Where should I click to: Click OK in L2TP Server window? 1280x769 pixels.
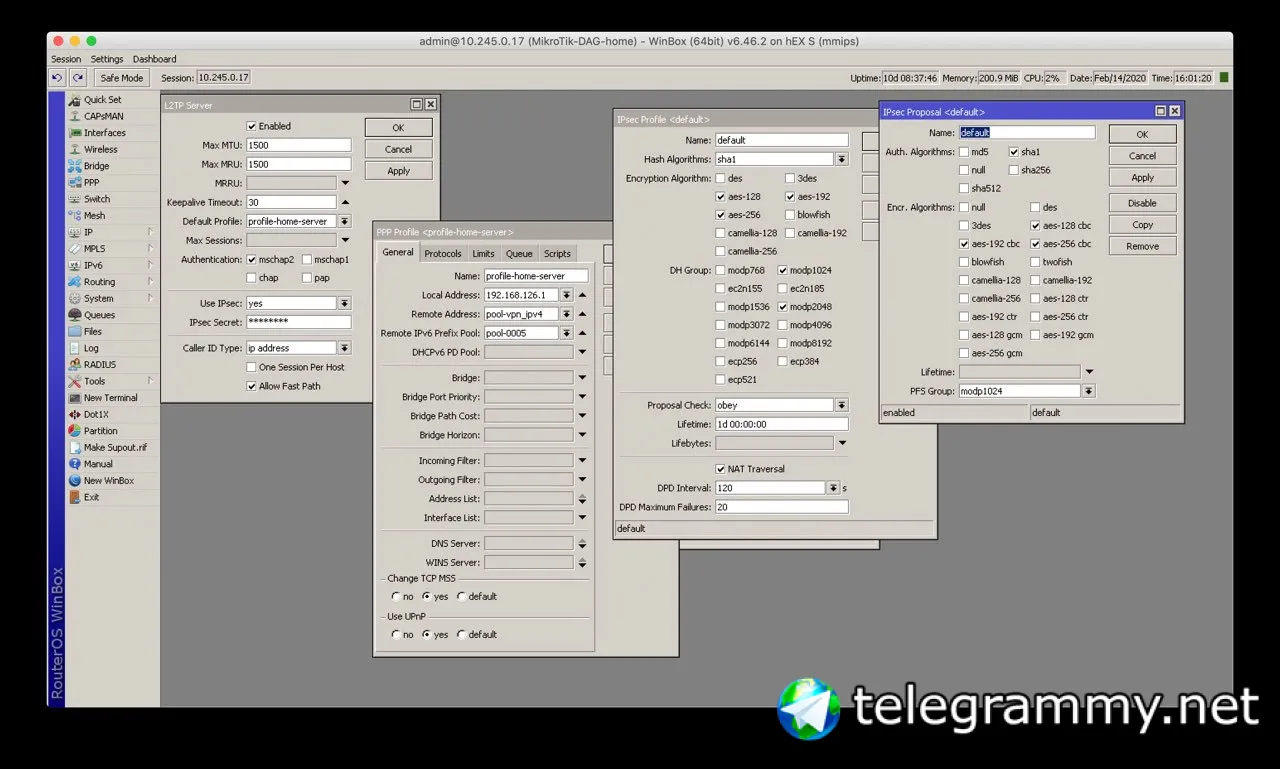coord(398,128)
